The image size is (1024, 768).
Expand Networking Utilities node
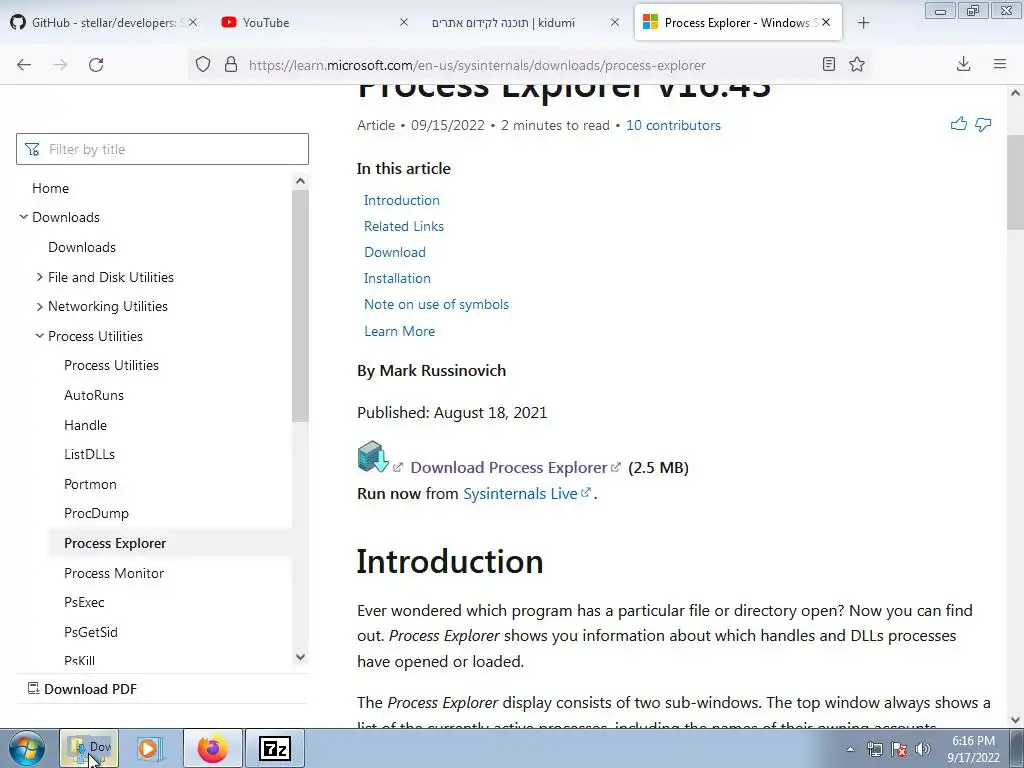point(39,306)
